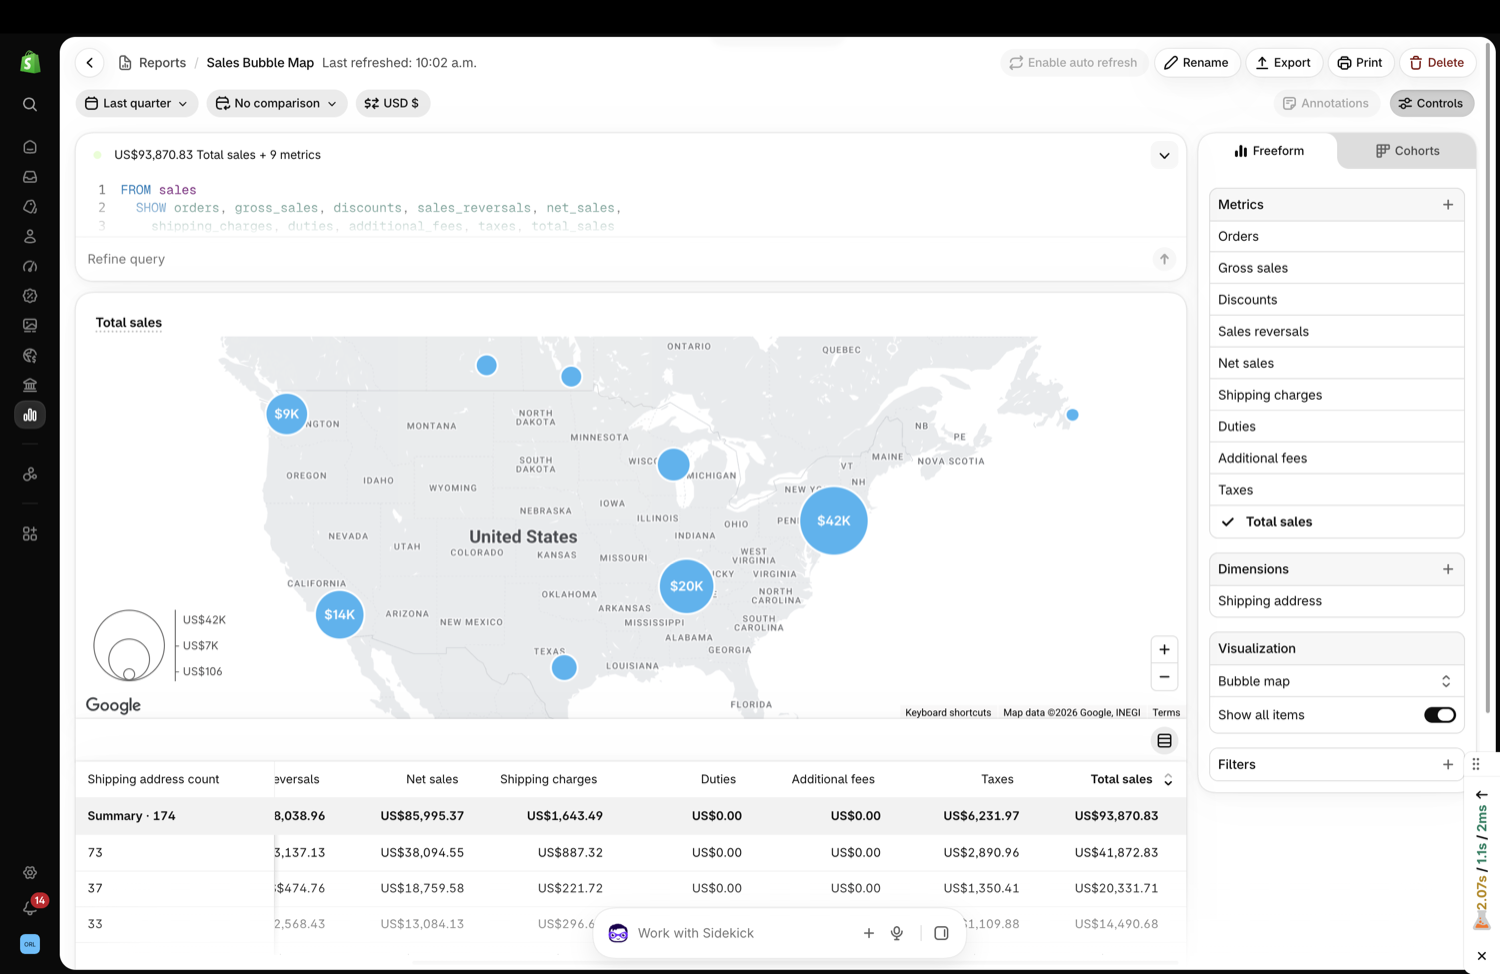The height and width of the screenshot is (974, 1500).
Task: Click the $42K map bubble
Action: tap(834, 521)
